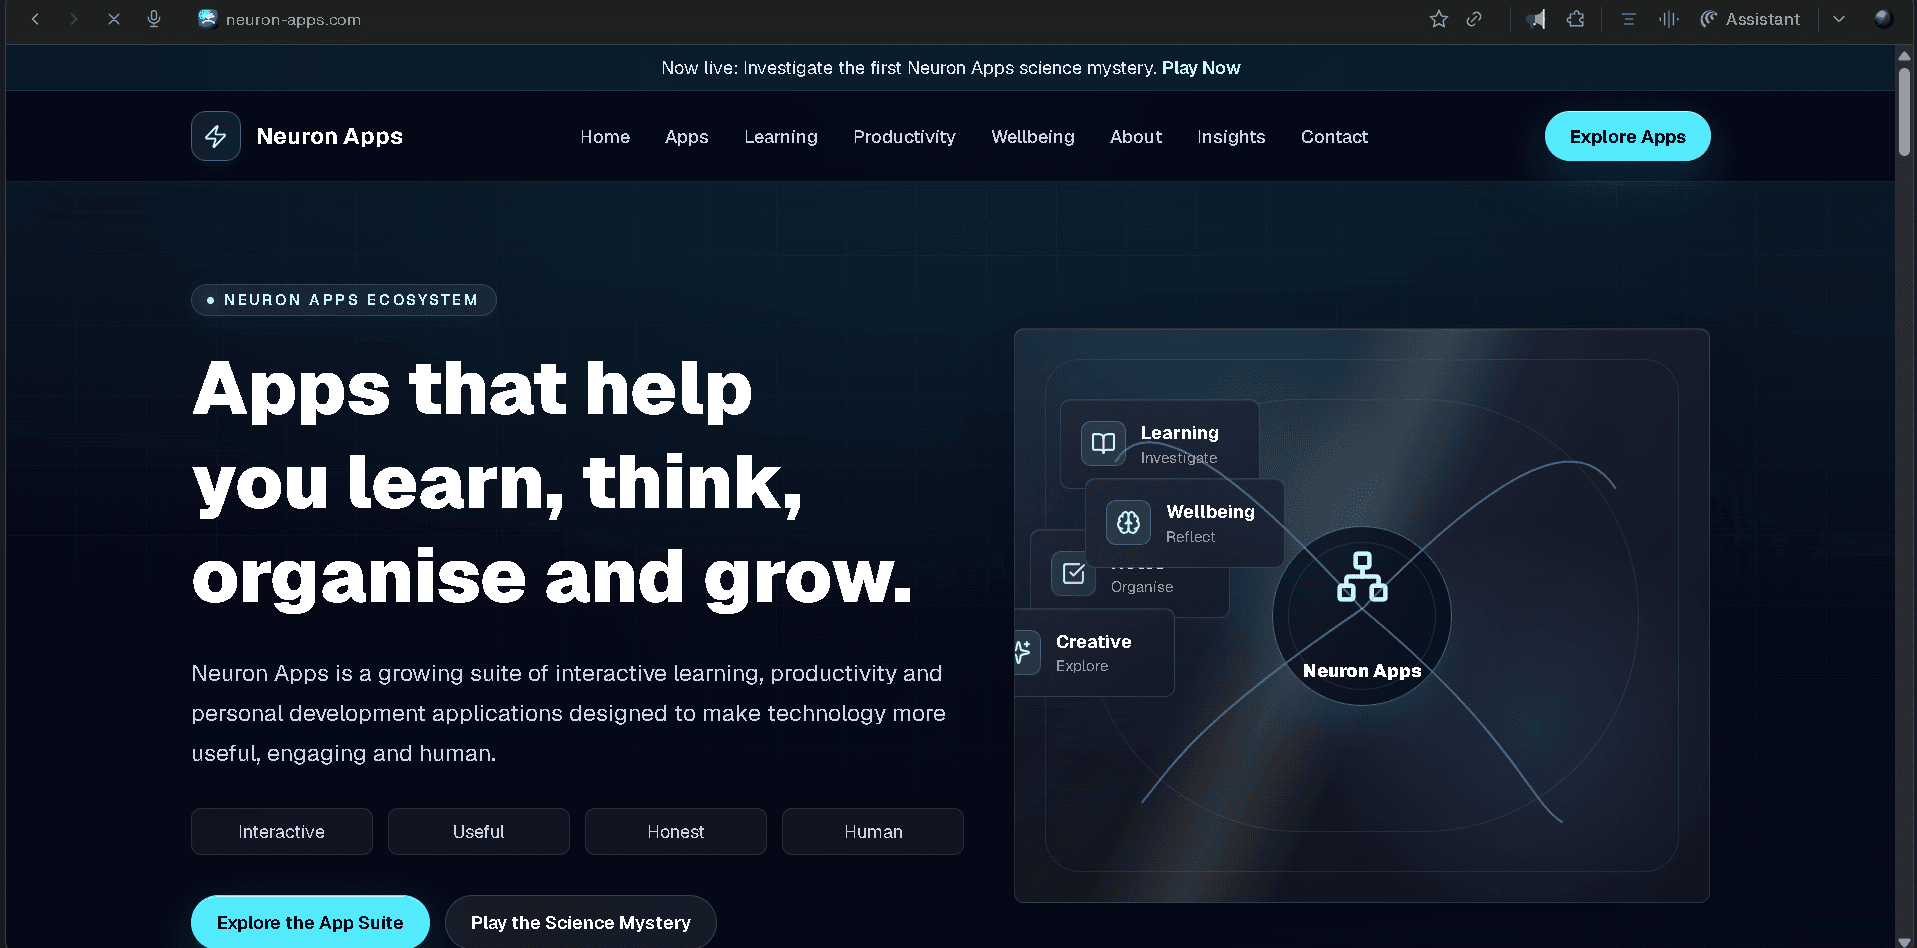Open the reader view lines icon
Viewport: 1917px width, 948px height.
coord(1628,19)
